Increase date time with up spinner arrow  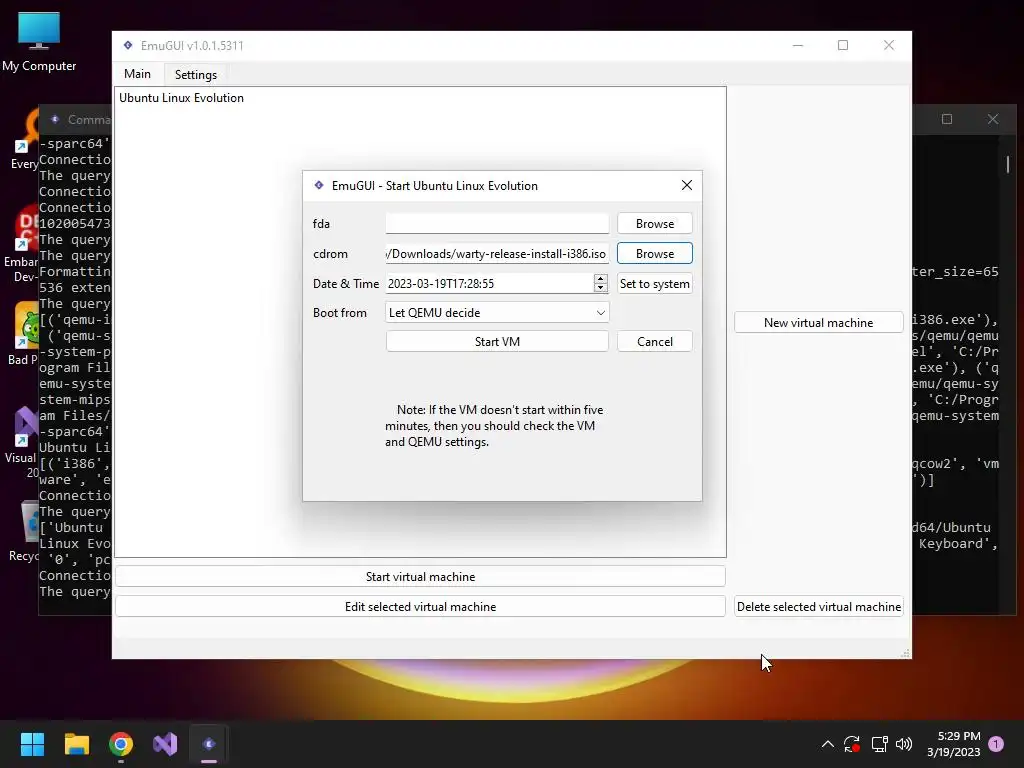[600, 279]
